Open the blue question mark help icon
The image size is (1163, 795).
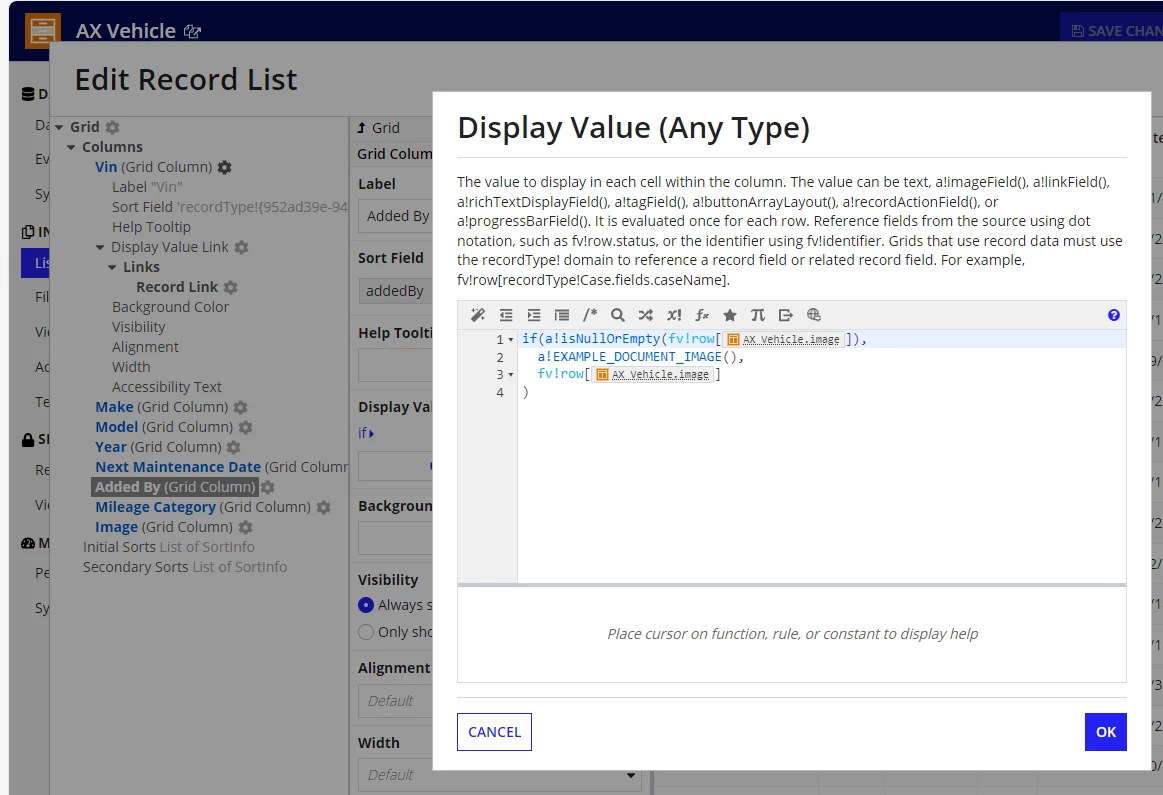pyautogui.click(x=1113, y=315)
